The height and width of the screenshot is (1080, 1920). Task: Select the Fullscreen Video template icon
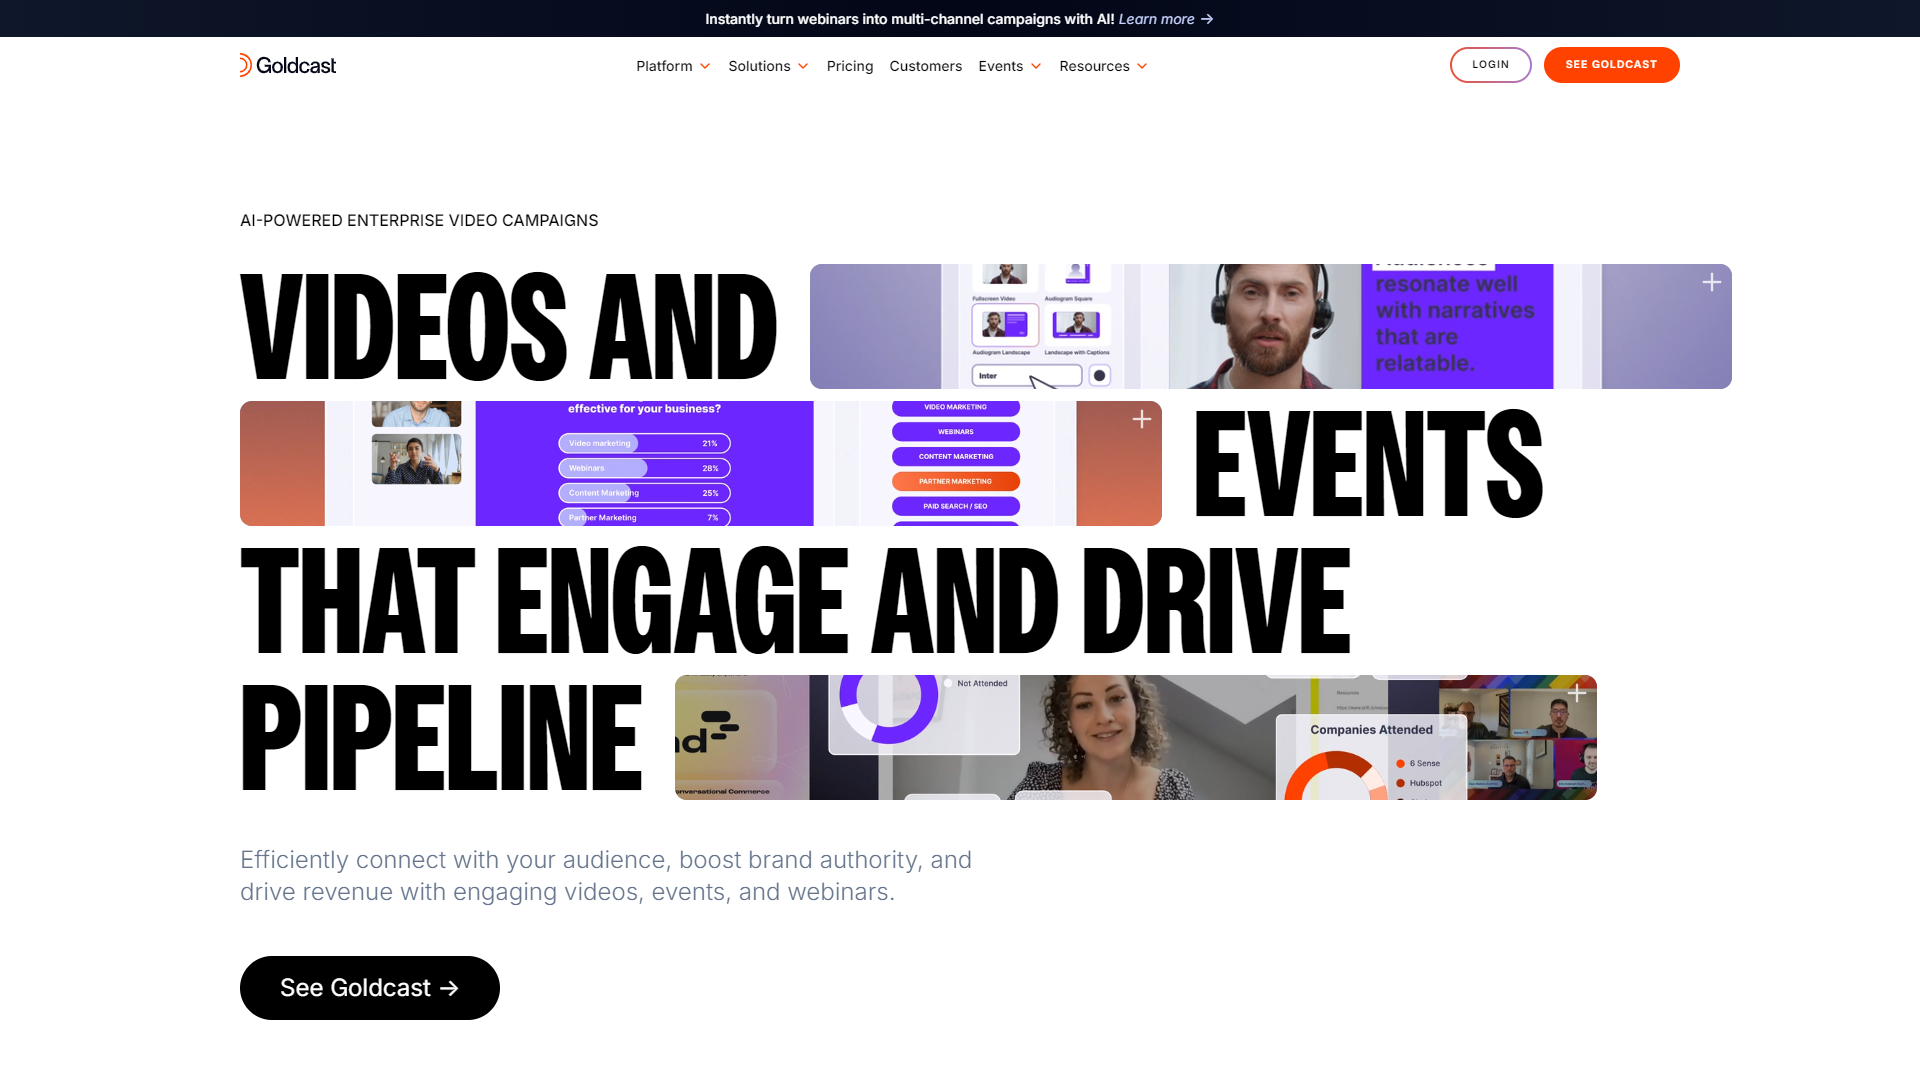1004,275
